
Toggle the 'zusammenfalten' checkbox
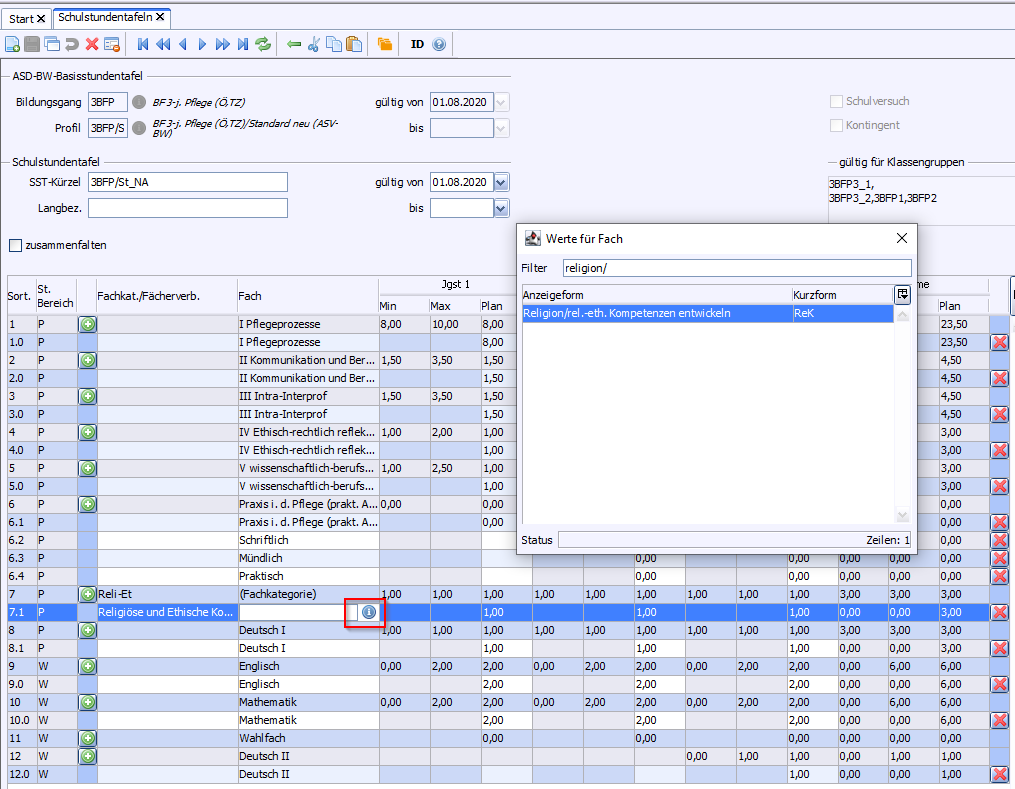pyautogui.click(x=15, y=245)
